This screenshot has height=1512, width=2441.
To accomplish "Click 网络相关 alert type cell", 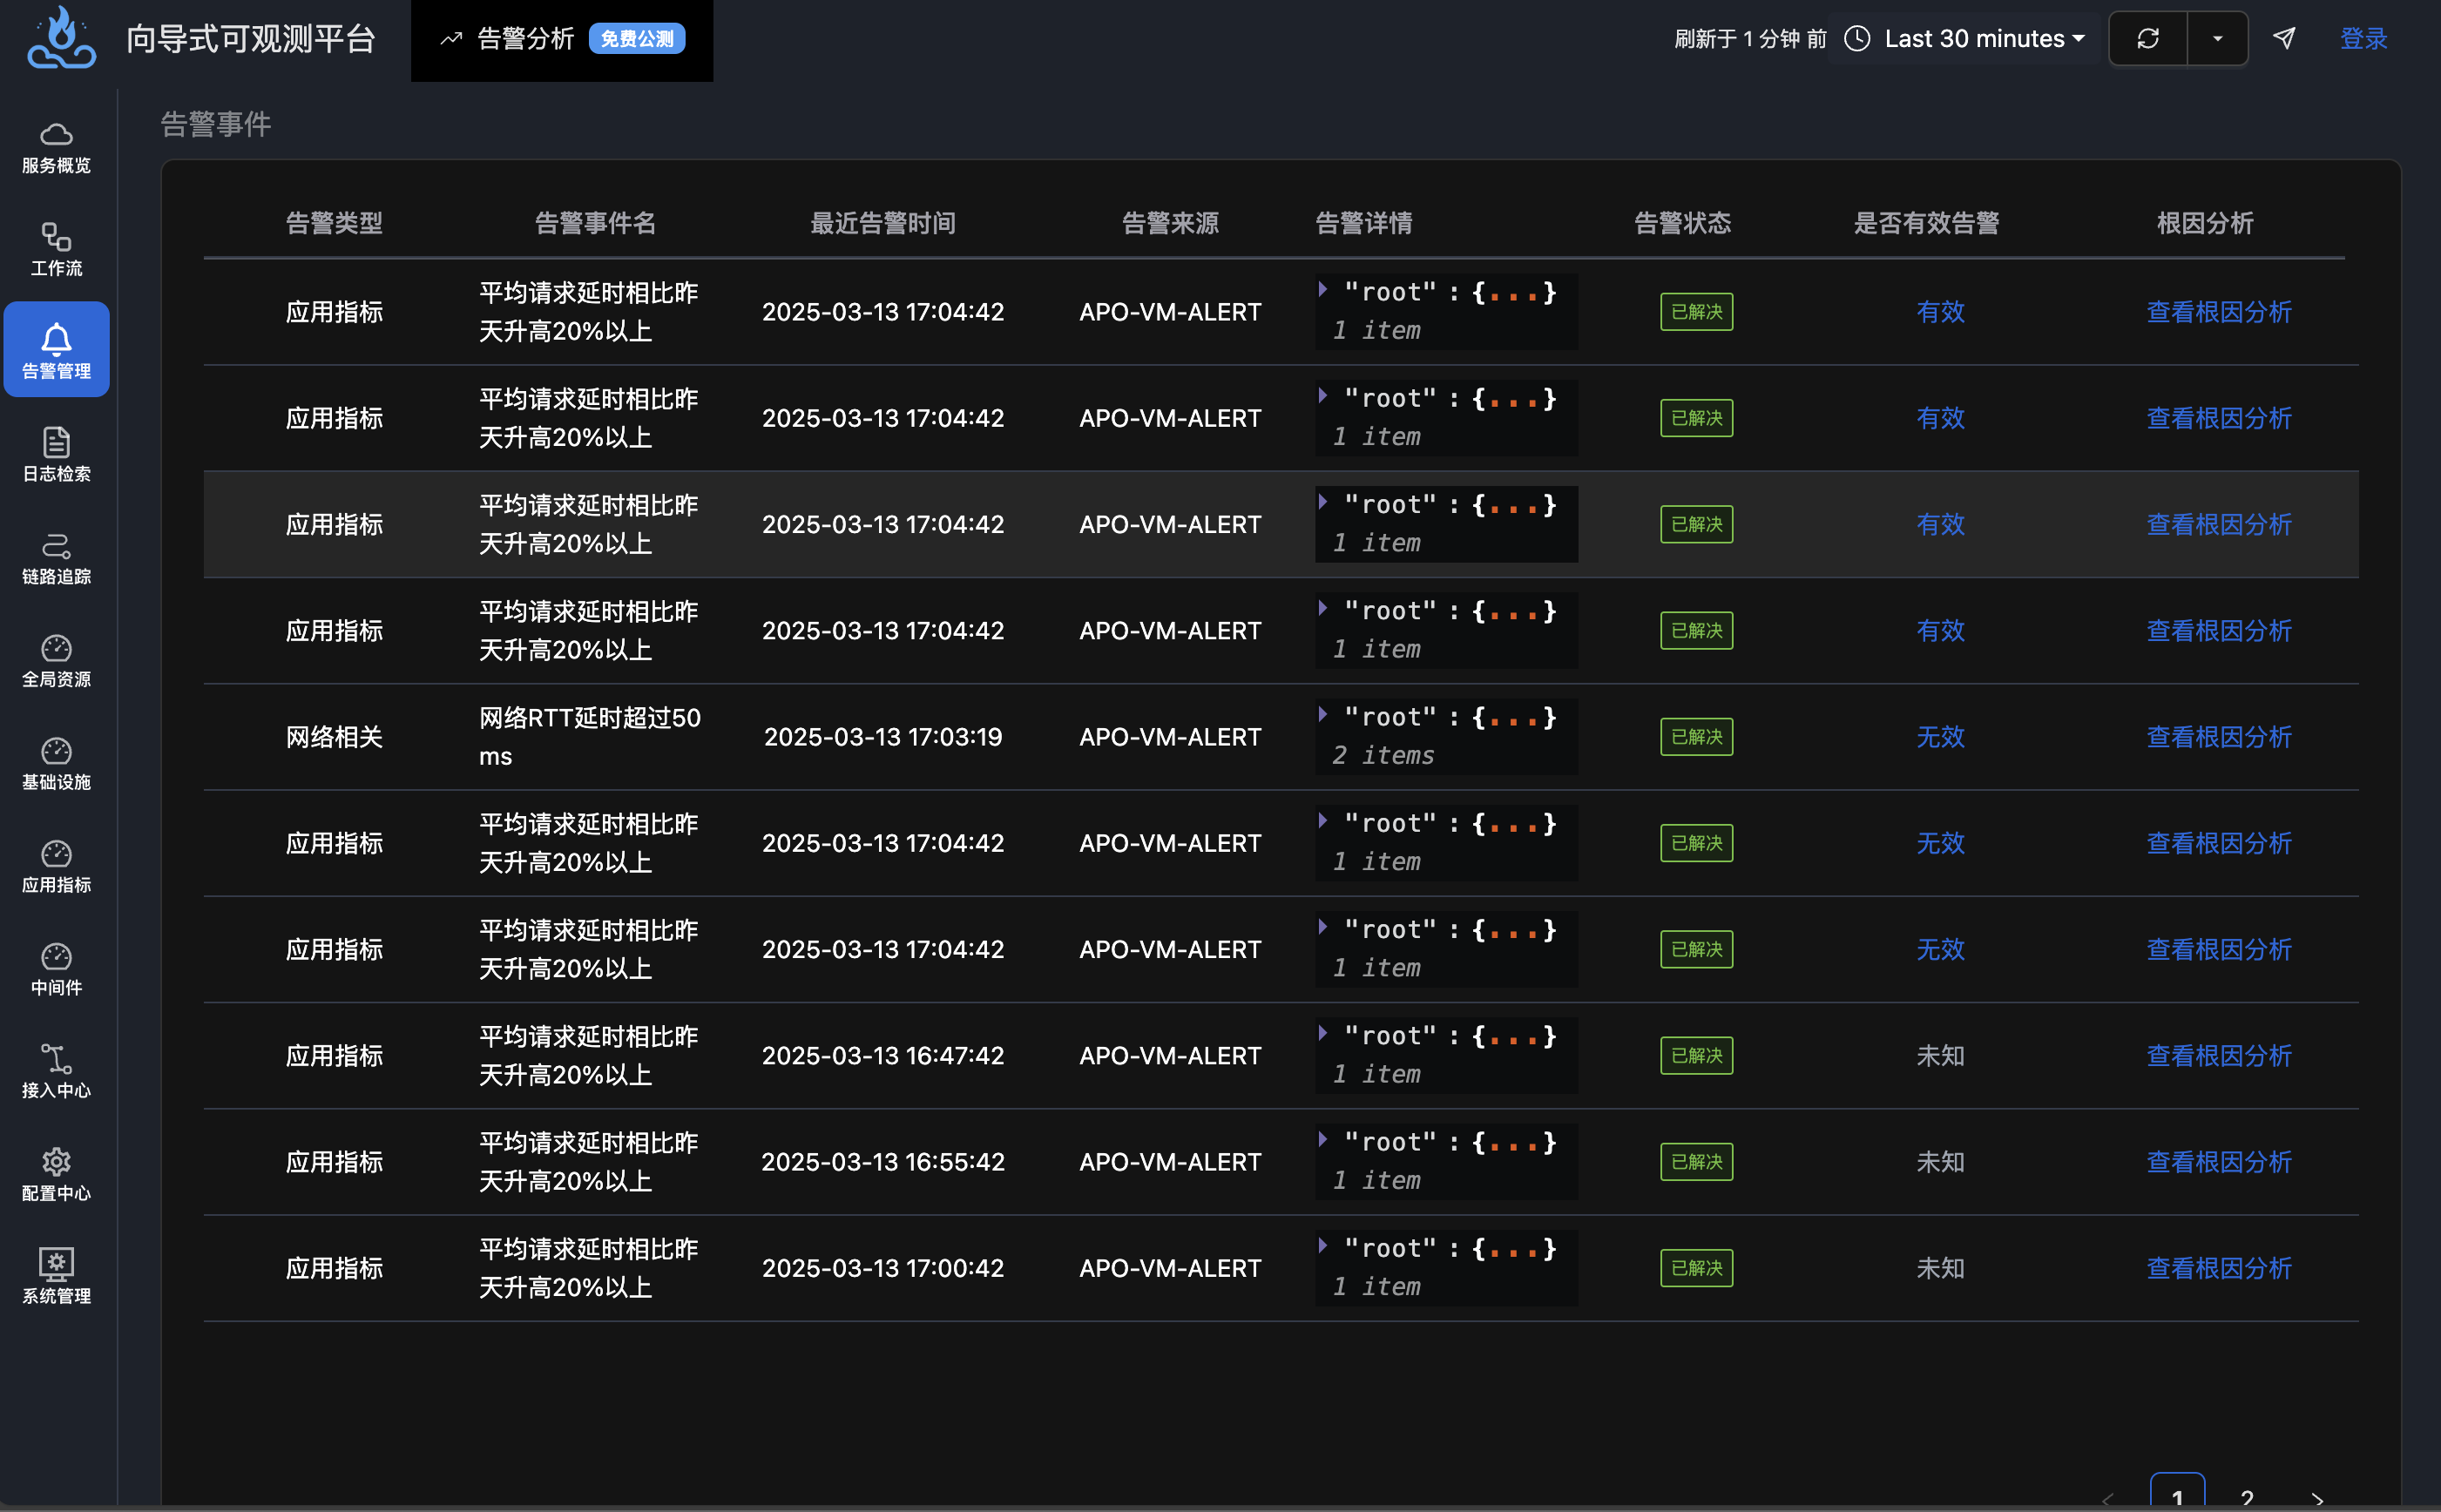I will point(334,737).
